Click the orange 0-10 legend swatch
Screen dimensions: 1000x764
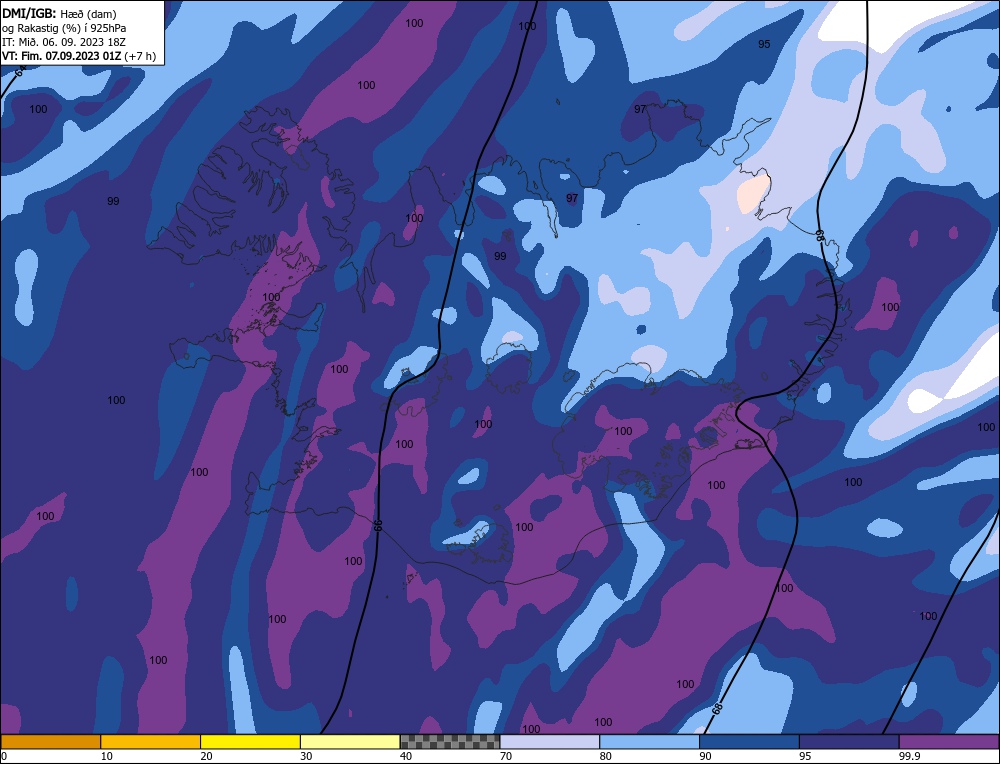click(50, 742)
